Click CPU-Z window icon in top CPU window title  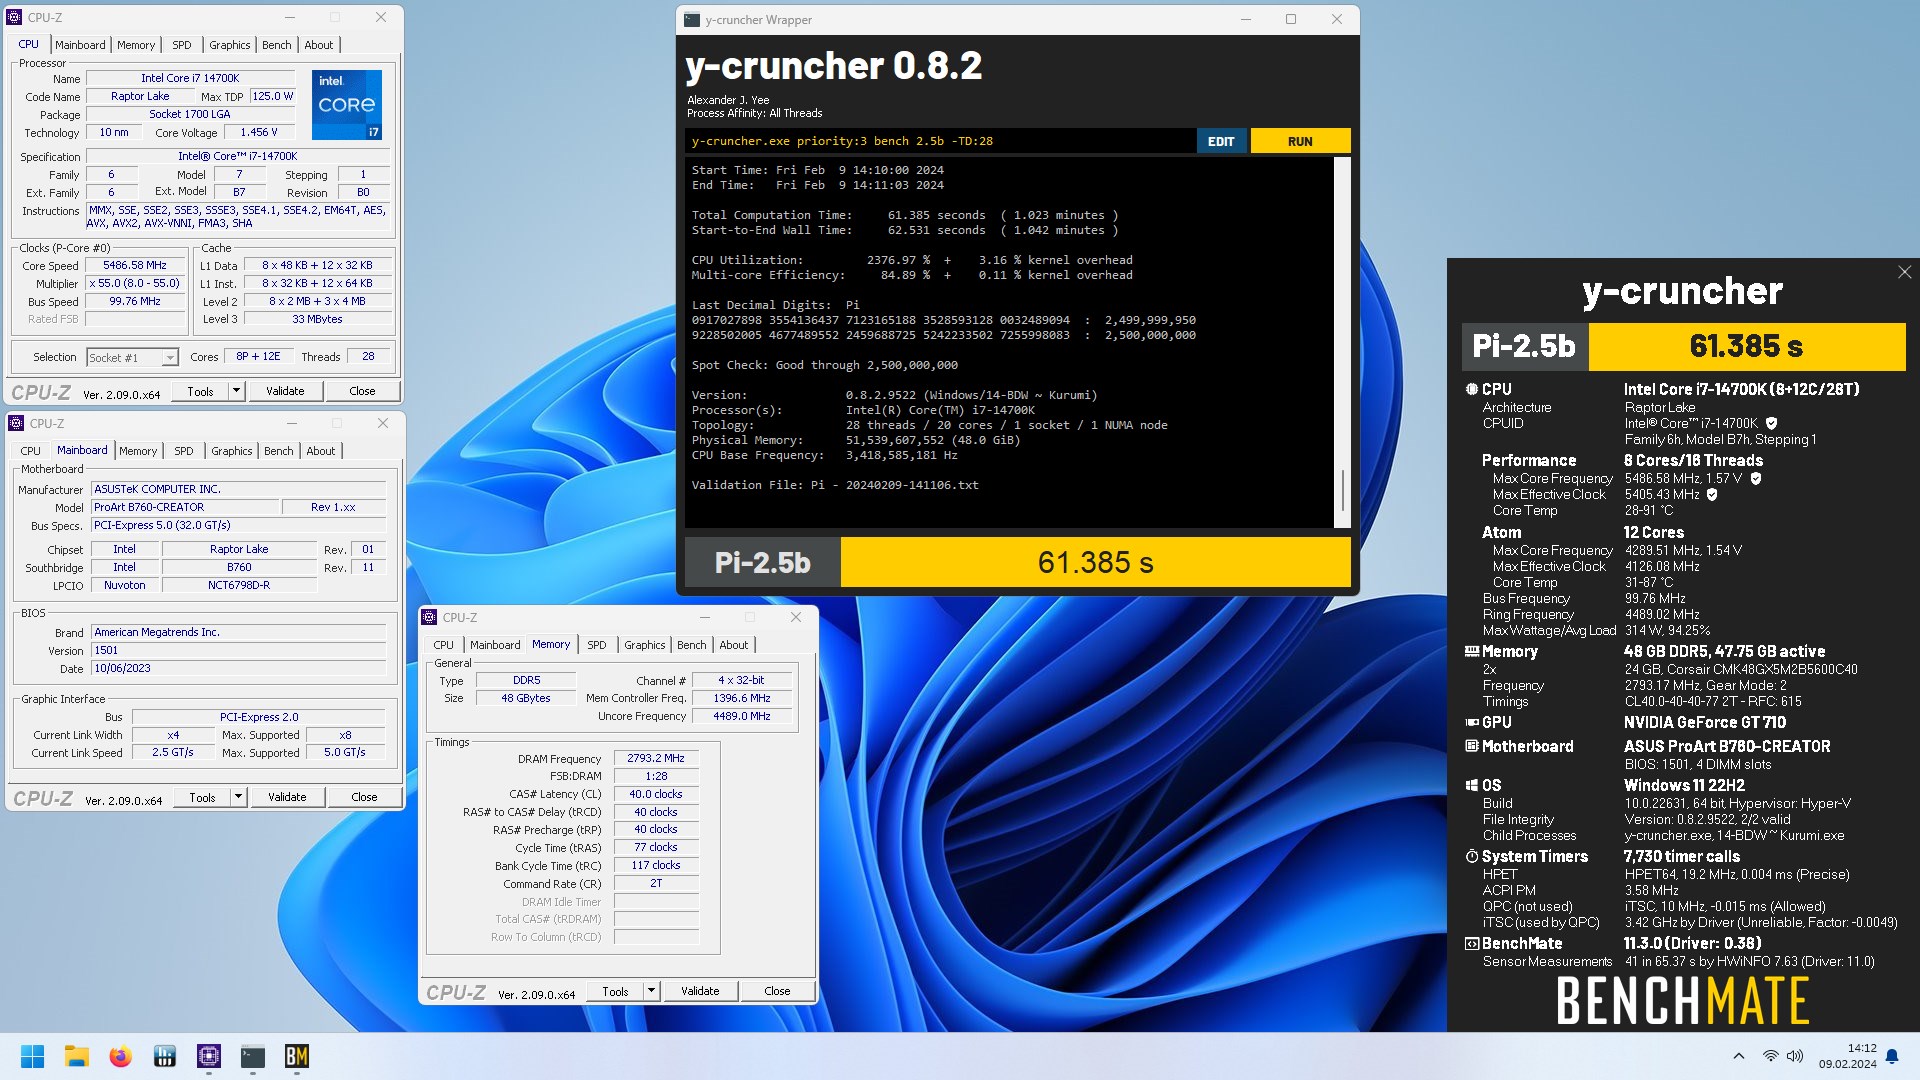(x=15, y=17)
